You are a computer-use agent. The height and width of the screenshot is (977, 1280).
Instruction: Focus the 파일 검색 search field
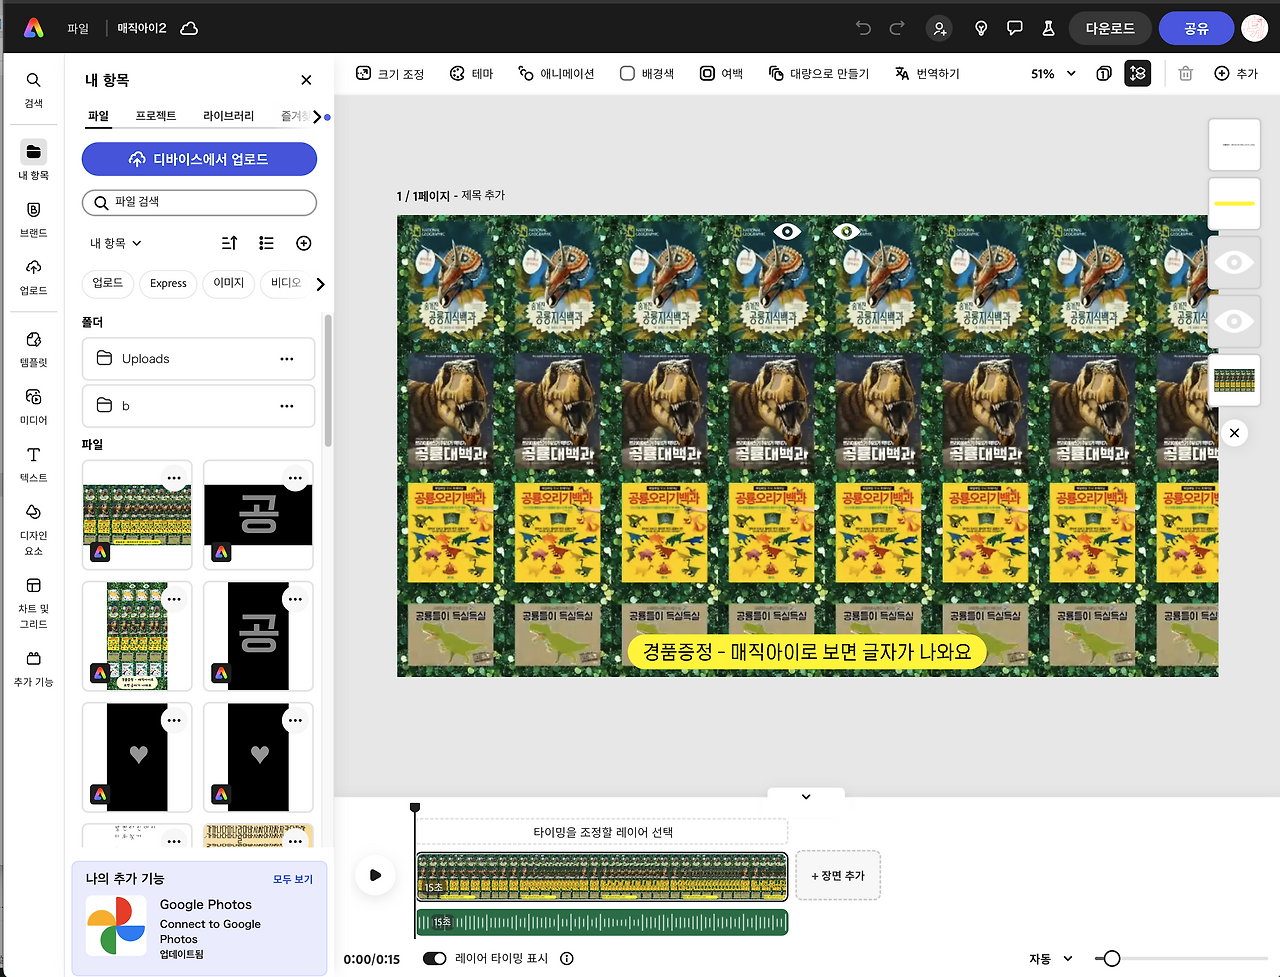tap(199, 202)
